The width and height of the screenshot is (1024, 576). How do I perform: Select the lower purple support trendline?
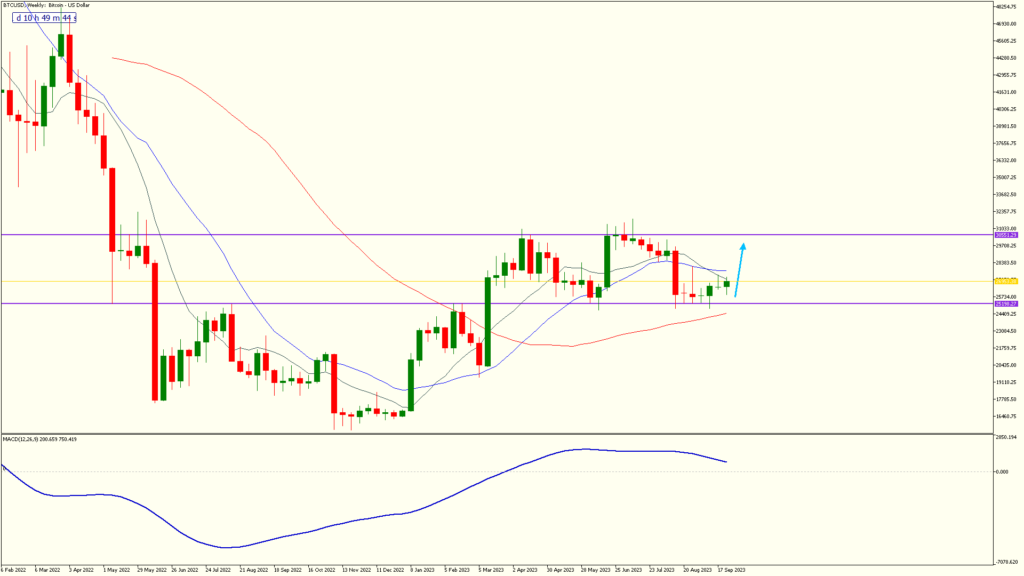[400, 304]
